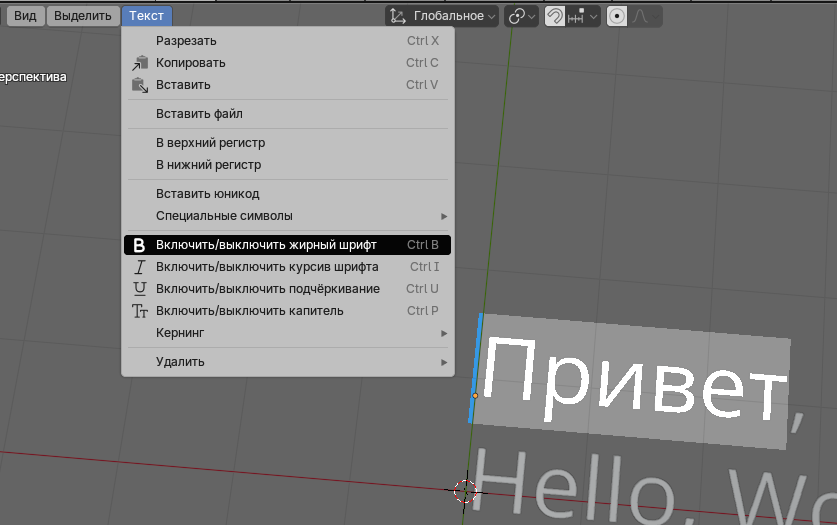Click the bold B icon
This screenshot has width=837, height=525.
point(139,245)
